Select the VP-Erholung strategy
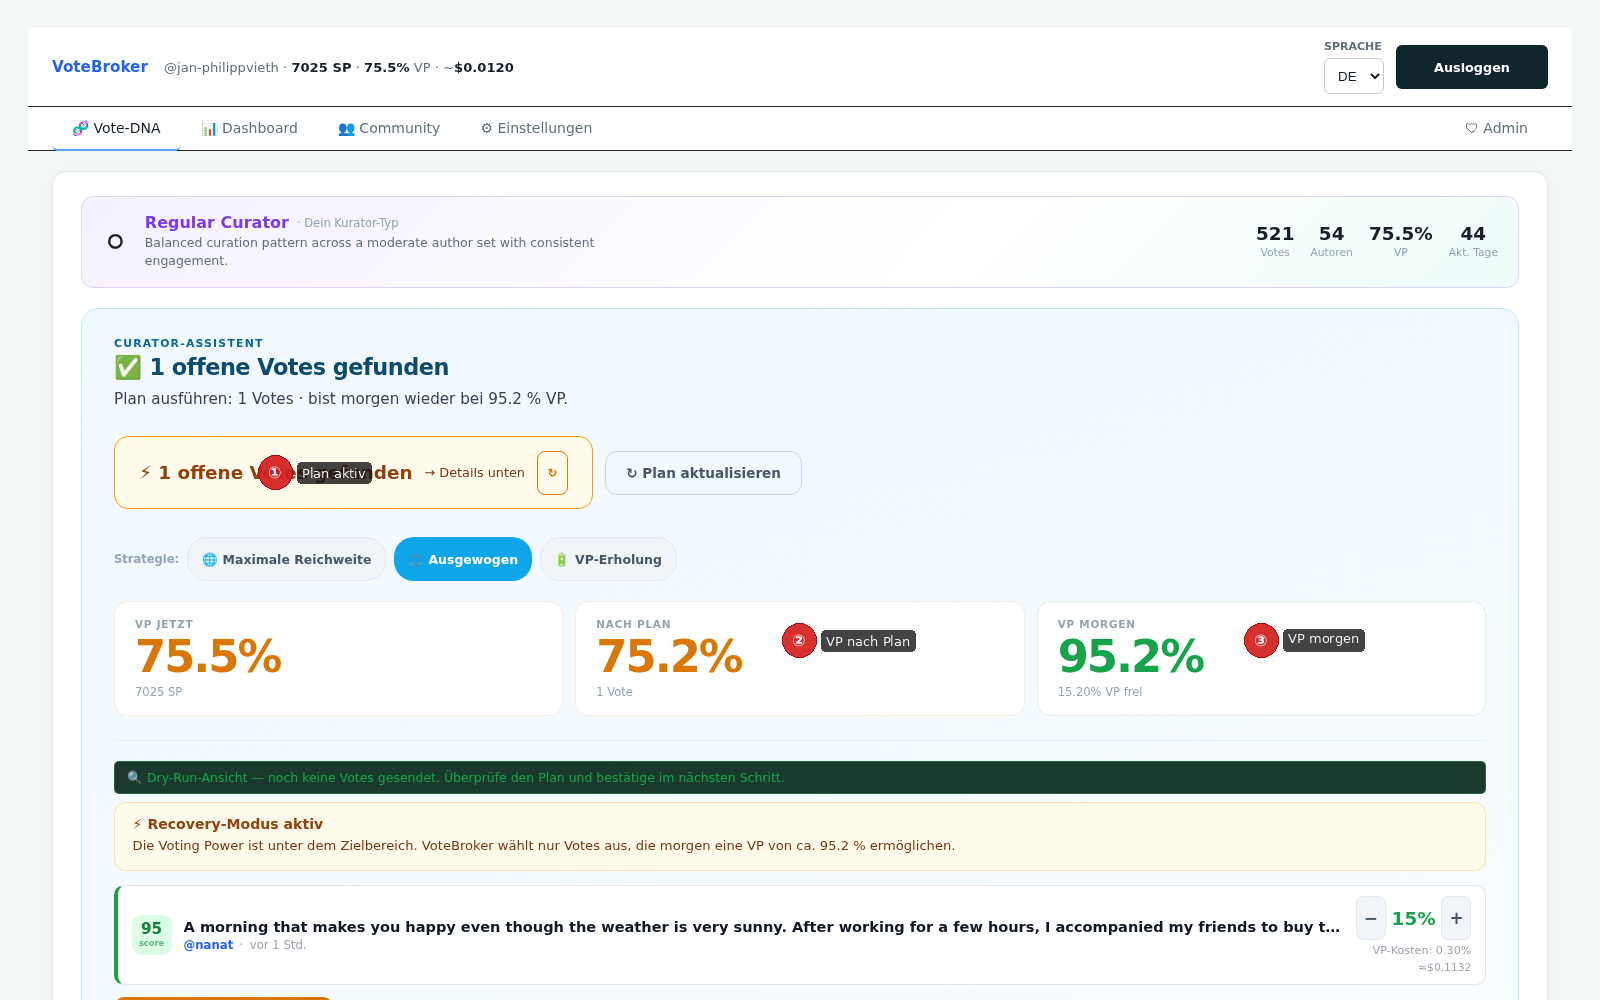The width and height of the screenshot is (1600, 1000). (608, 559)
